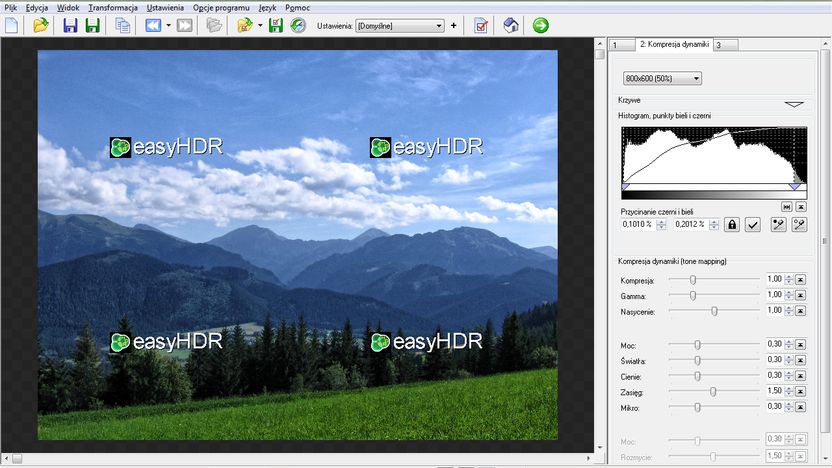Image resolution: width=832 pixels, height=468 pixels.
Task: Reset histogram points with small reset icon
Action: (x=801, y=206)
